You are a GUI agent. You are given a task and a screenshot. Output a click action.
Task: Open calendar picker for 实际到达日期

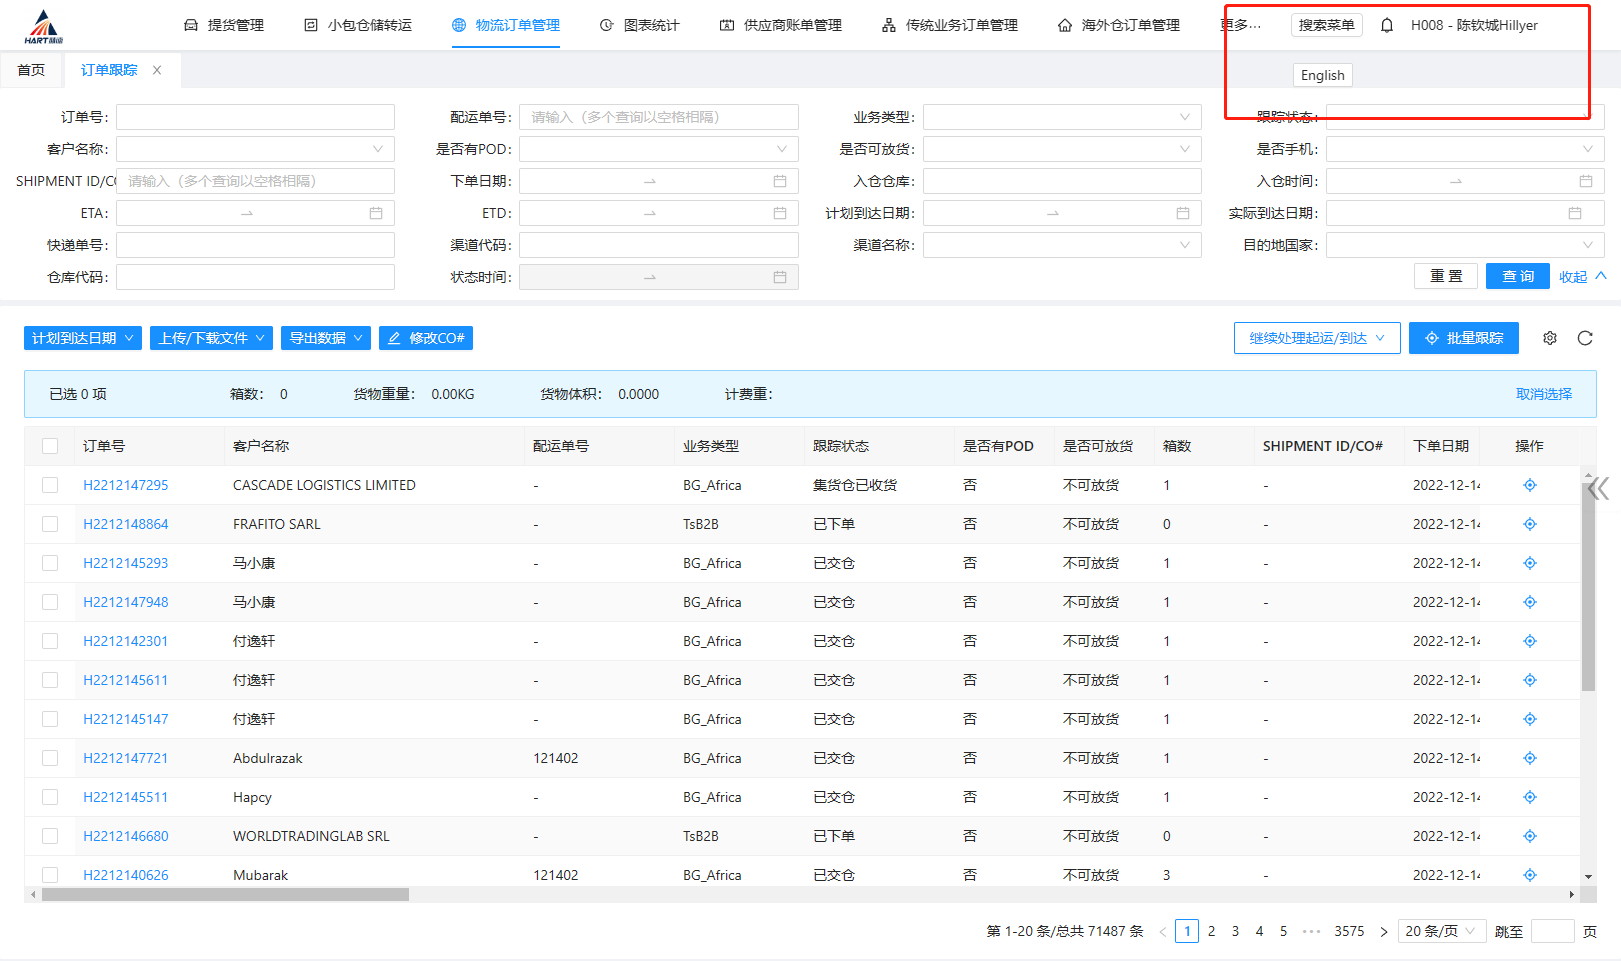point(1575,213)
